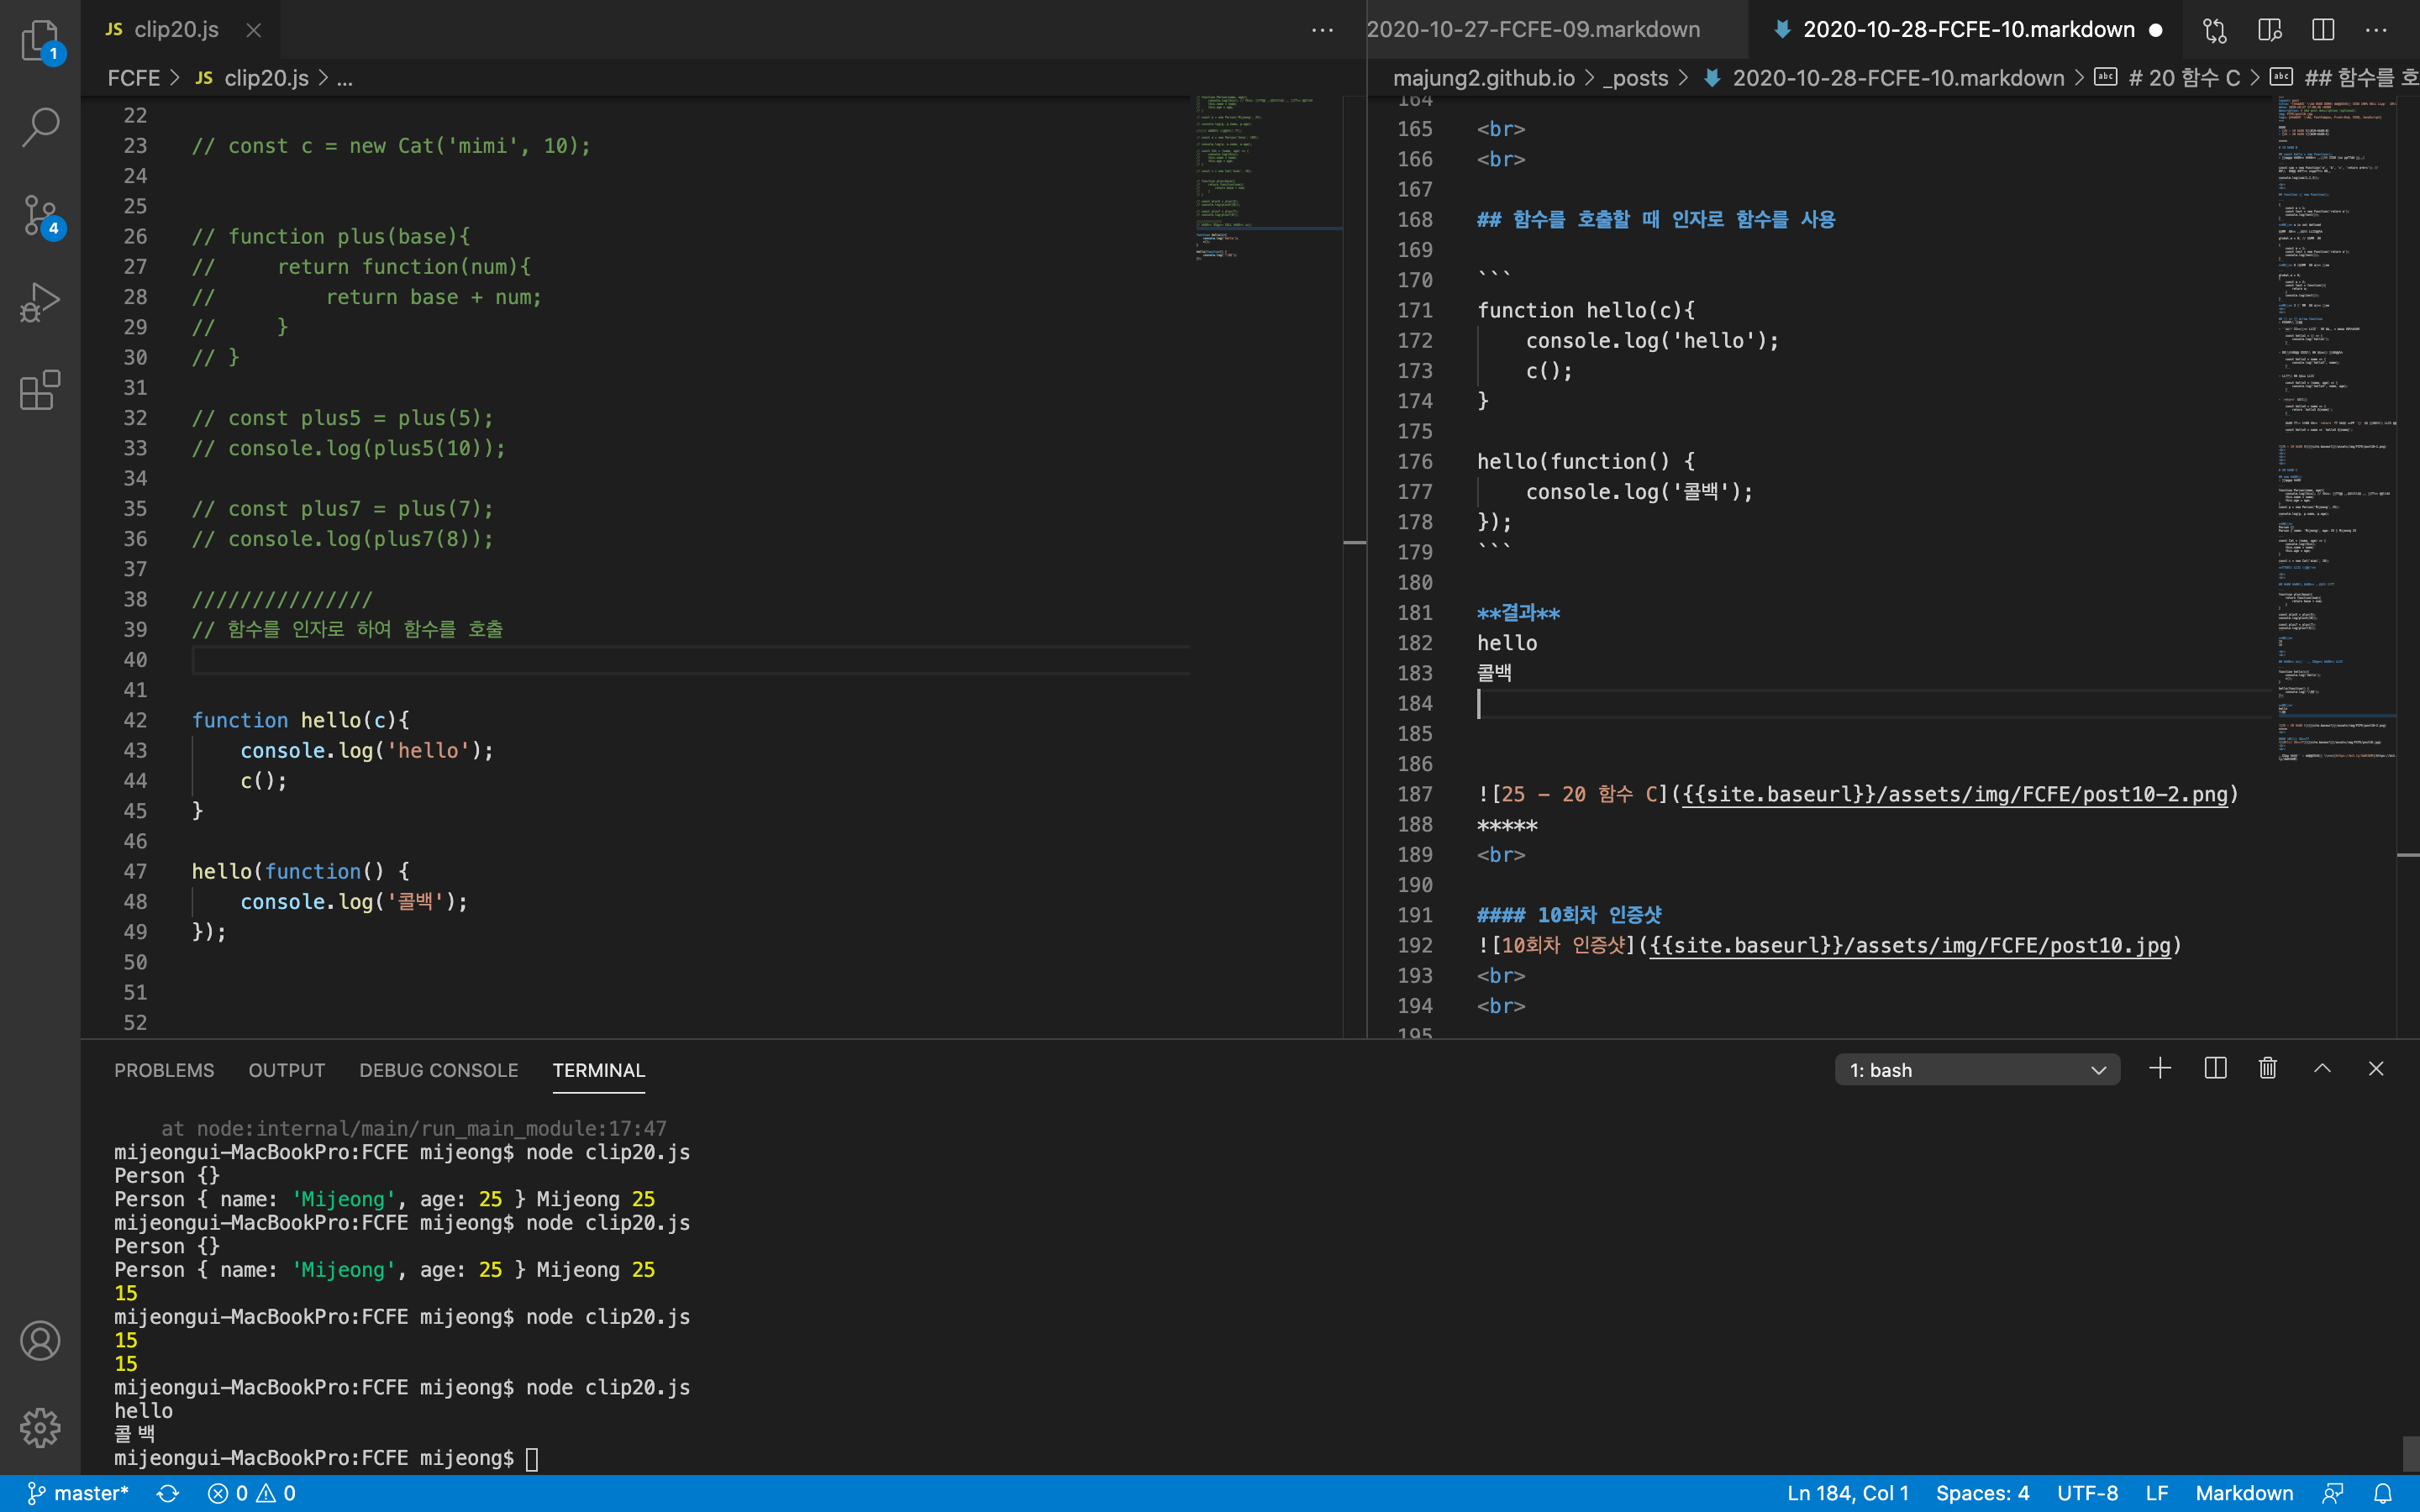Maximize the panel with up chevron
The width and height of the screenshot is (2420, 1512).
click(x=2322, y=1069)
